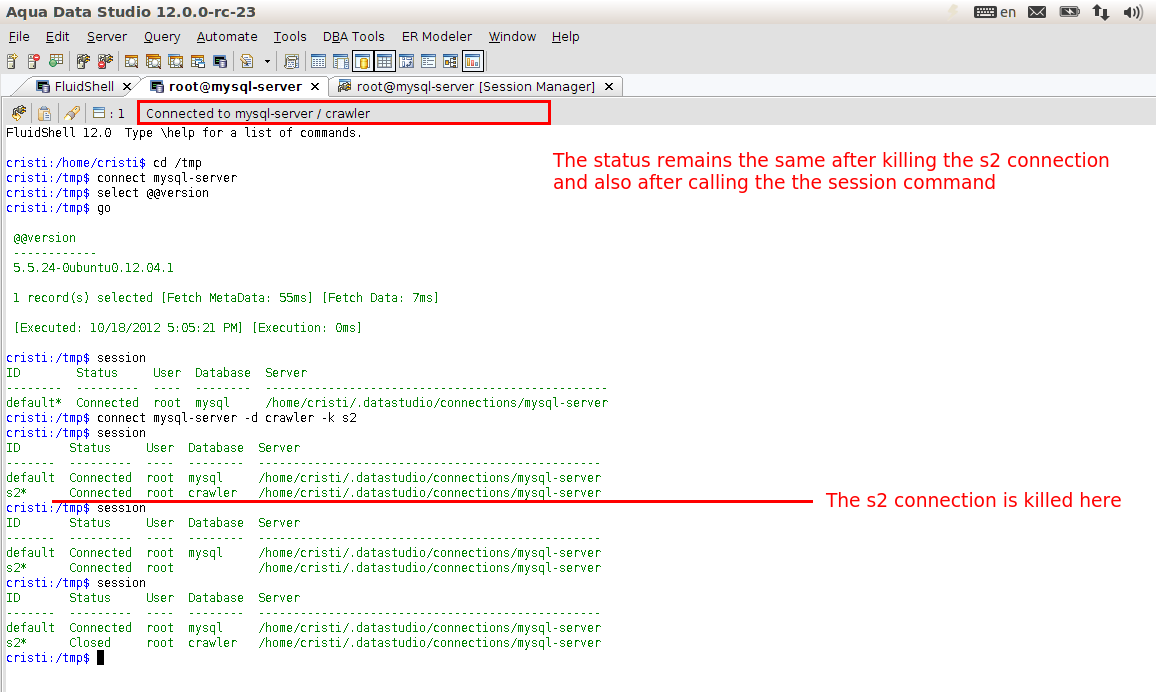This screenshot has height=692, width=1156.
Task: Click the plain grid window view icon
Action: coord(318,61)
